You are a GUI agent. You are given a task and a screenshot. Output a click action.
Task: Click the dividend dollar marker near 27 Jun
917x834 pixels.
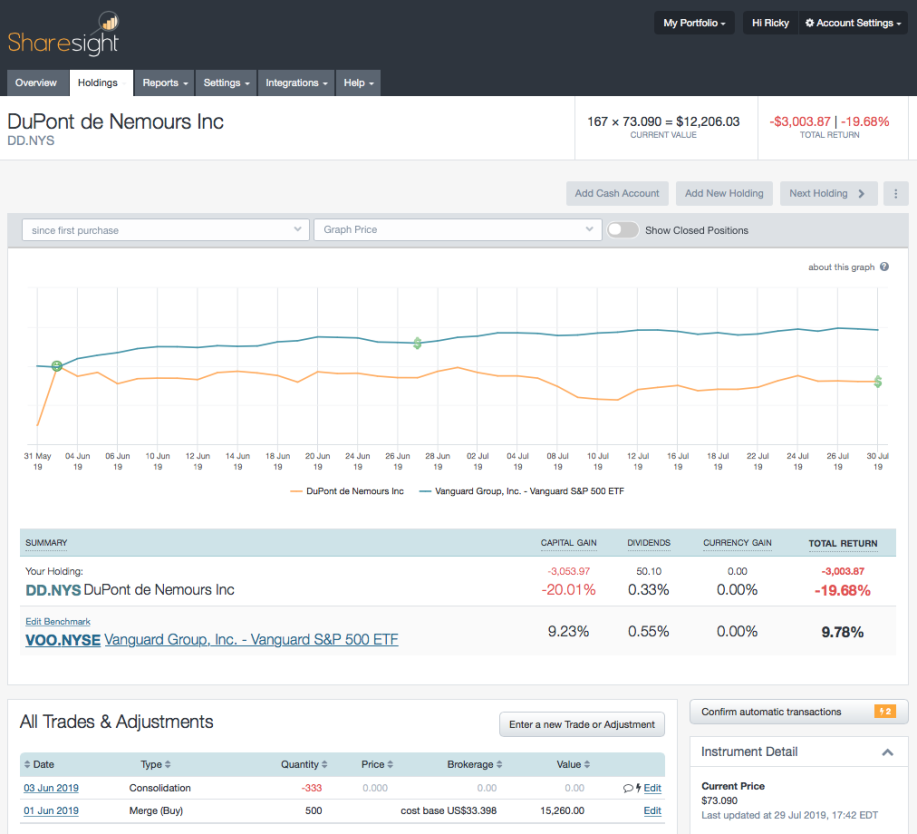(417, 343)
